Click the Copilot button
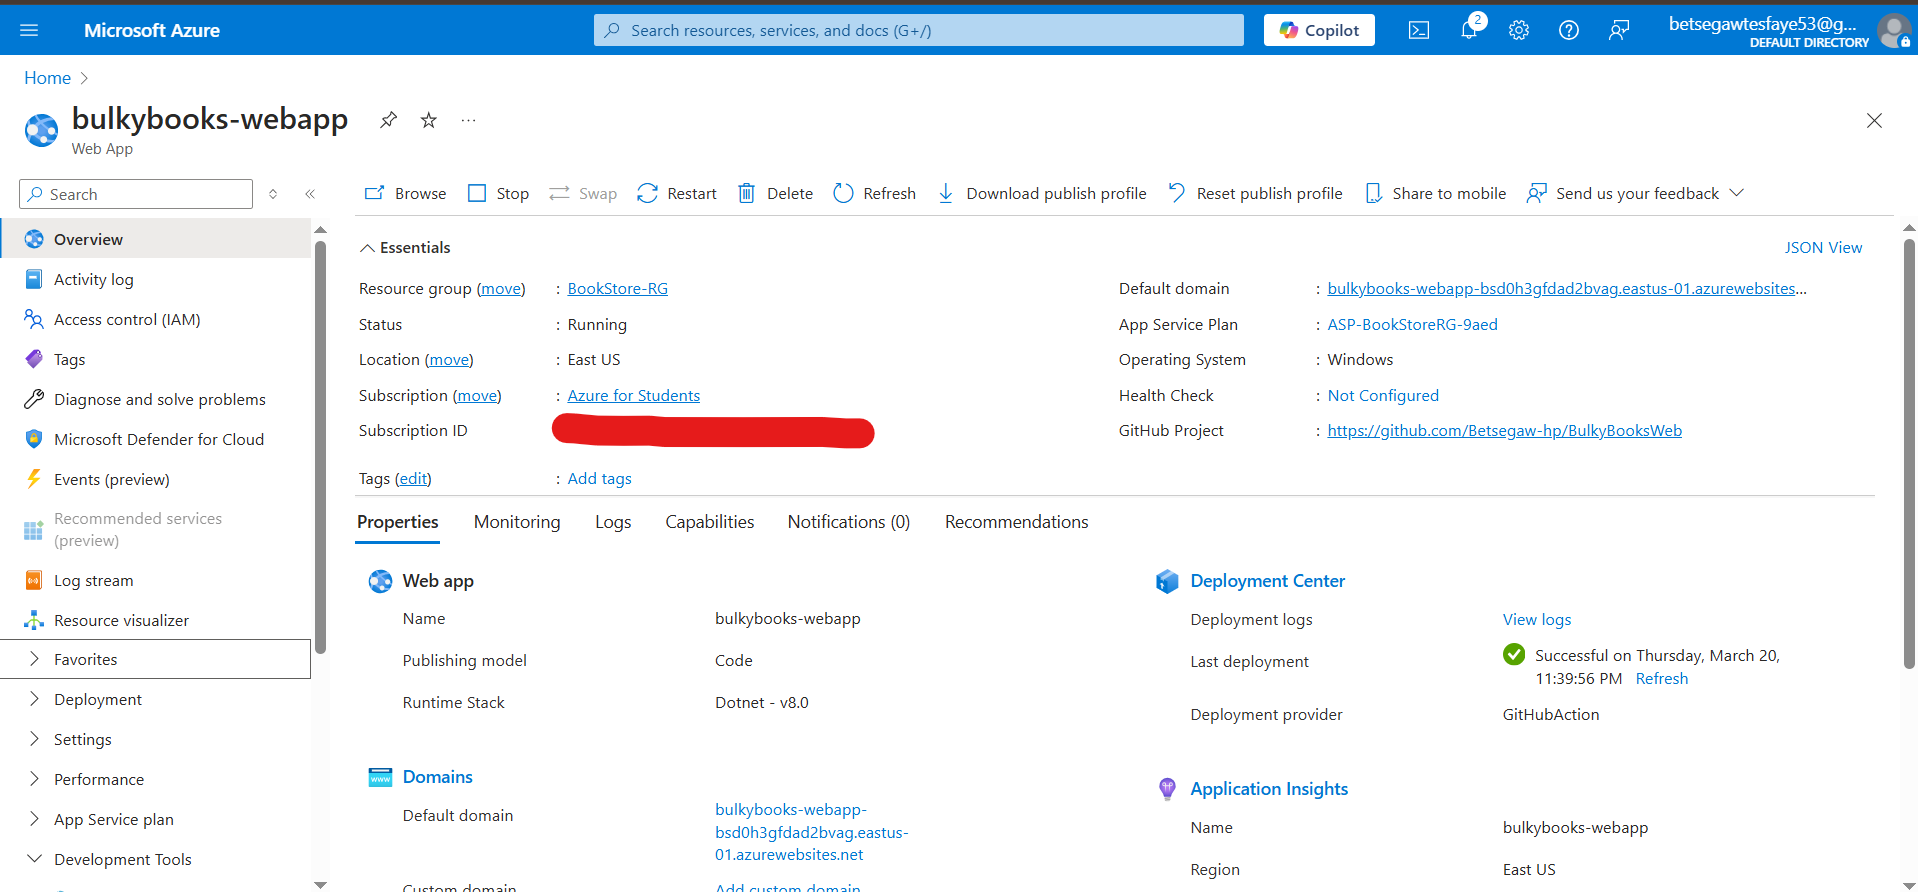 tap(1319, 30)
